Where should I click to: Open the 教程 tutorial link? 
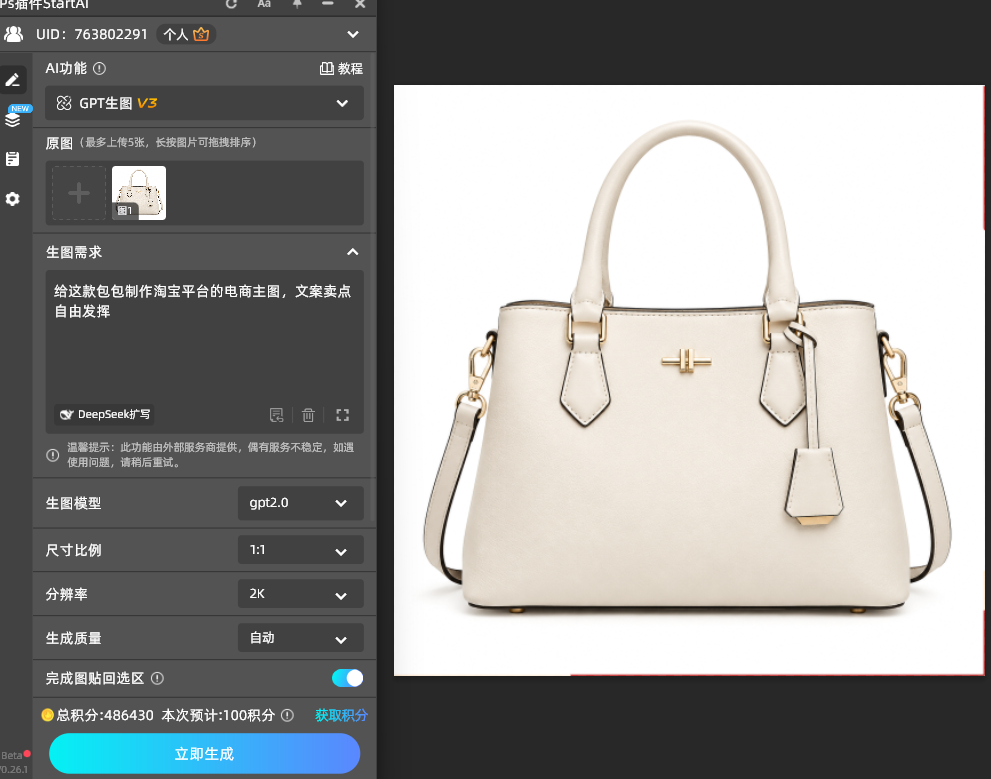(x=341, y=68)
